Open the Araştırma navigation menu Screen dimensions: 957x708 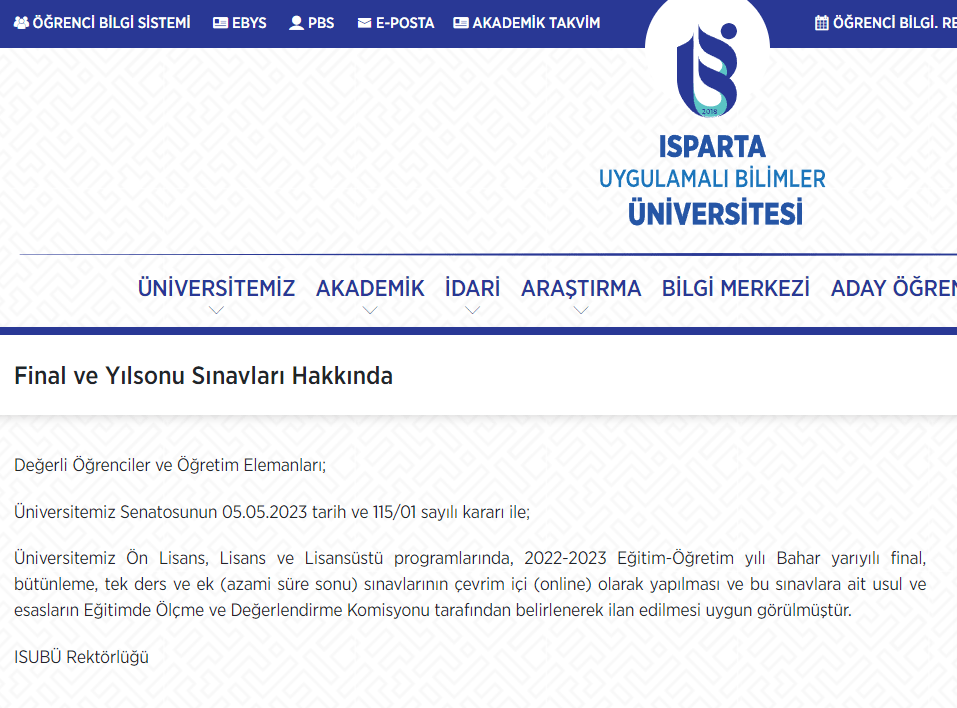click(x=581, y=288)
